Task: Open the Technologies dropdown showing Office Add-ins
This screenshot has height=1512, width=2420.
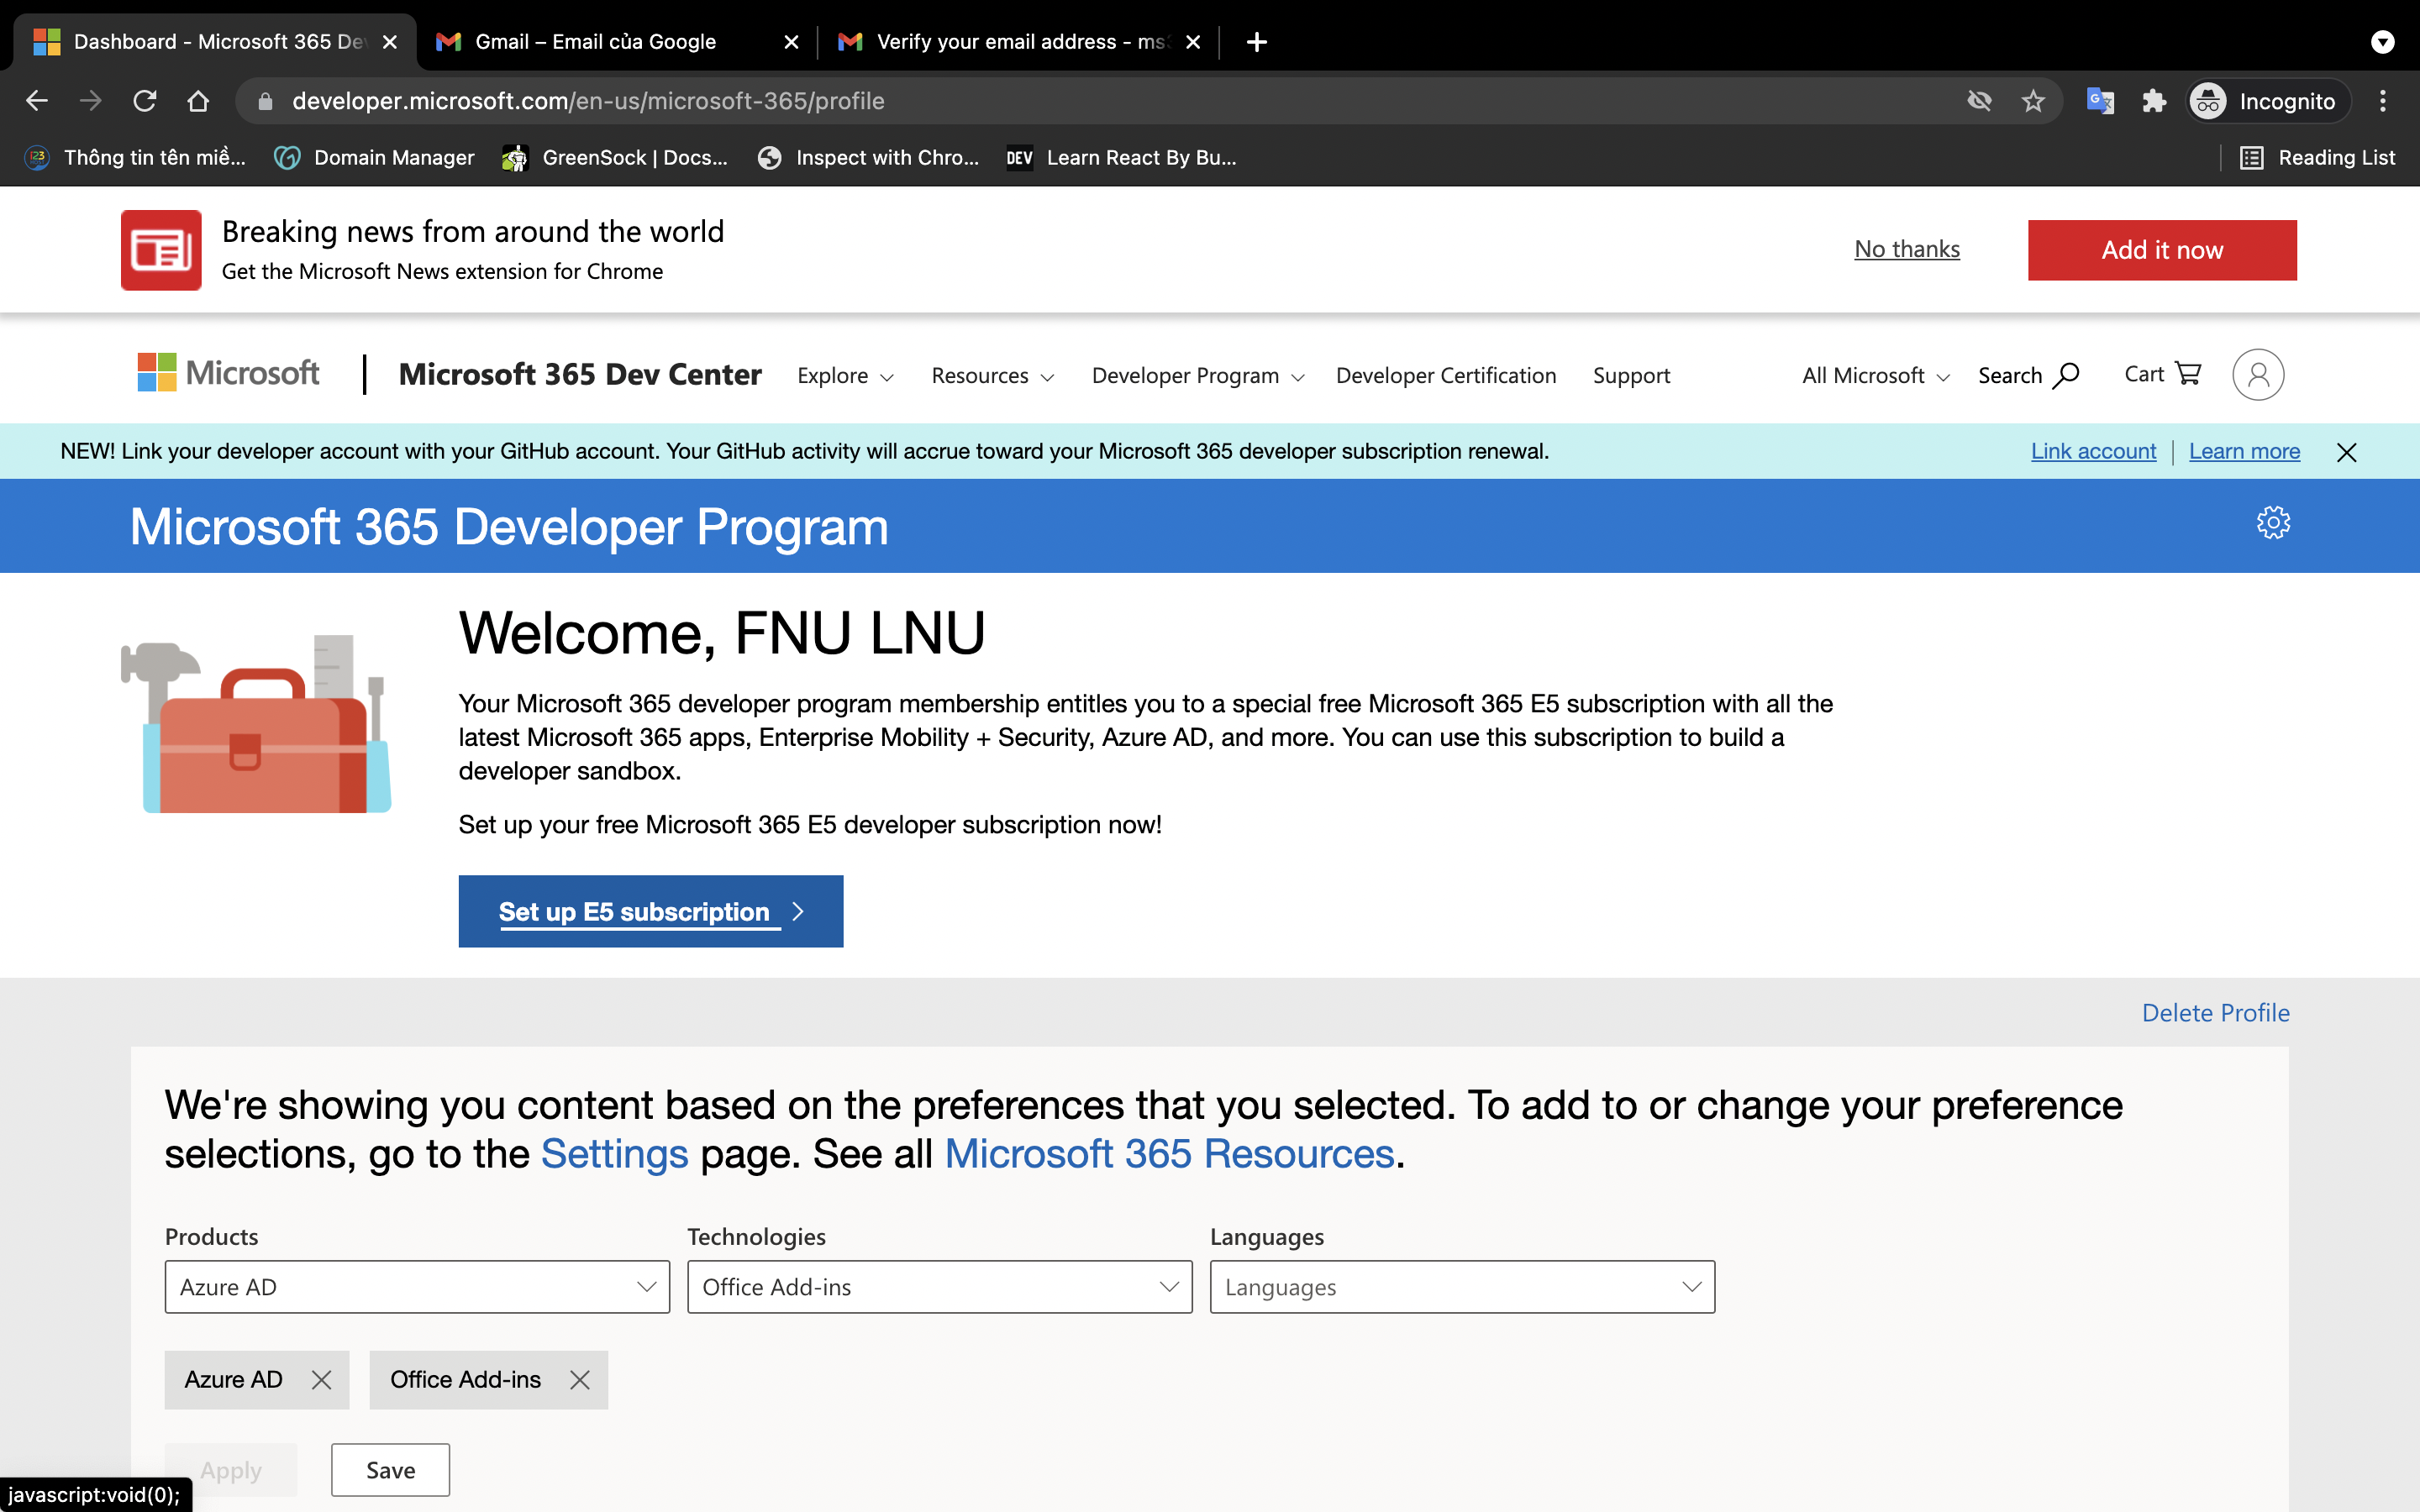Action: coord(939,1287)
